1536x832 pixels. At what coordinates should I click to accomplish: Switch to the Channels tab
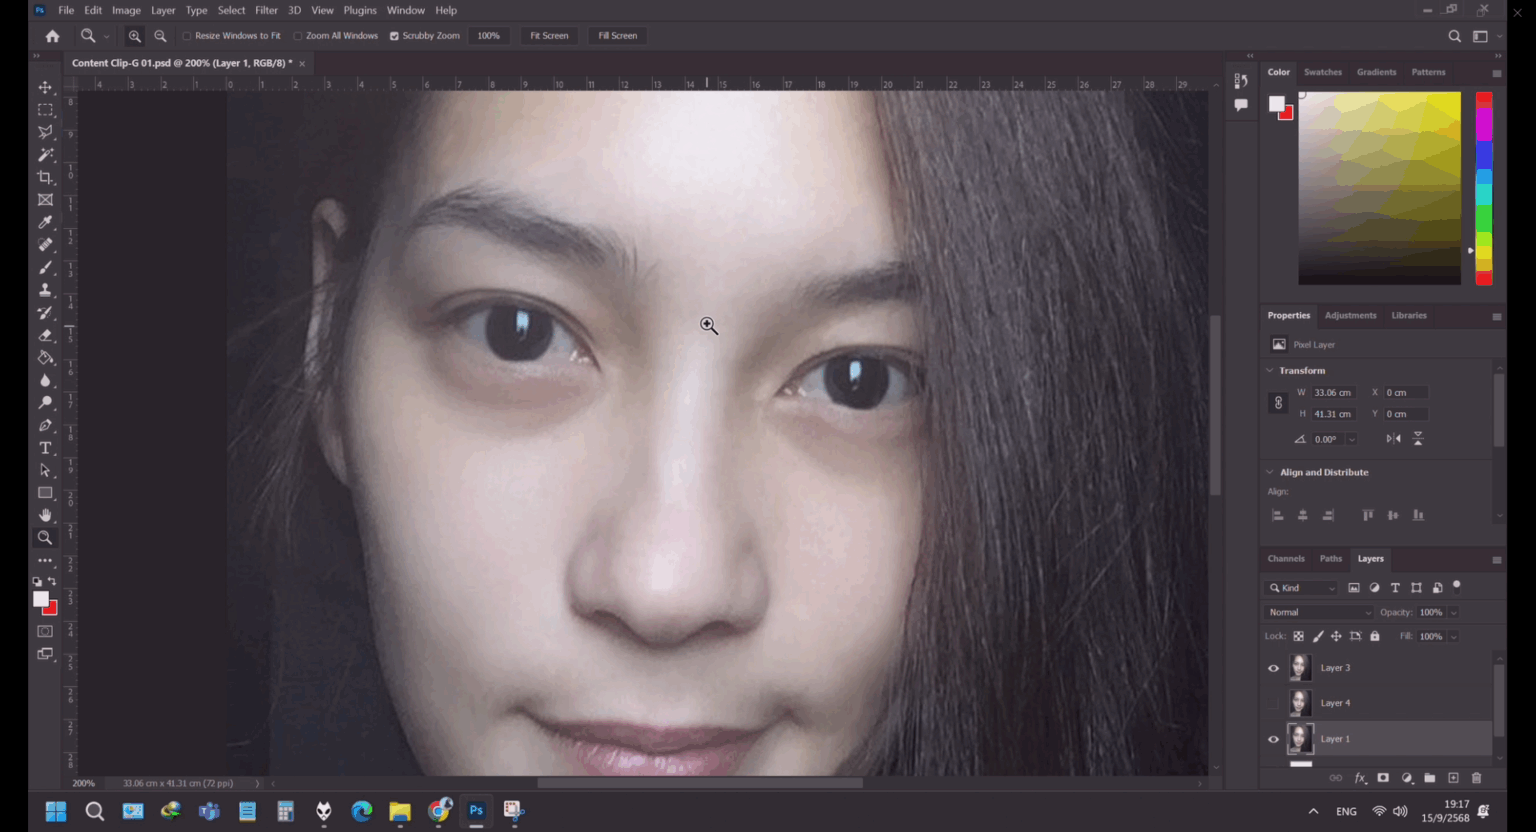1286,558
